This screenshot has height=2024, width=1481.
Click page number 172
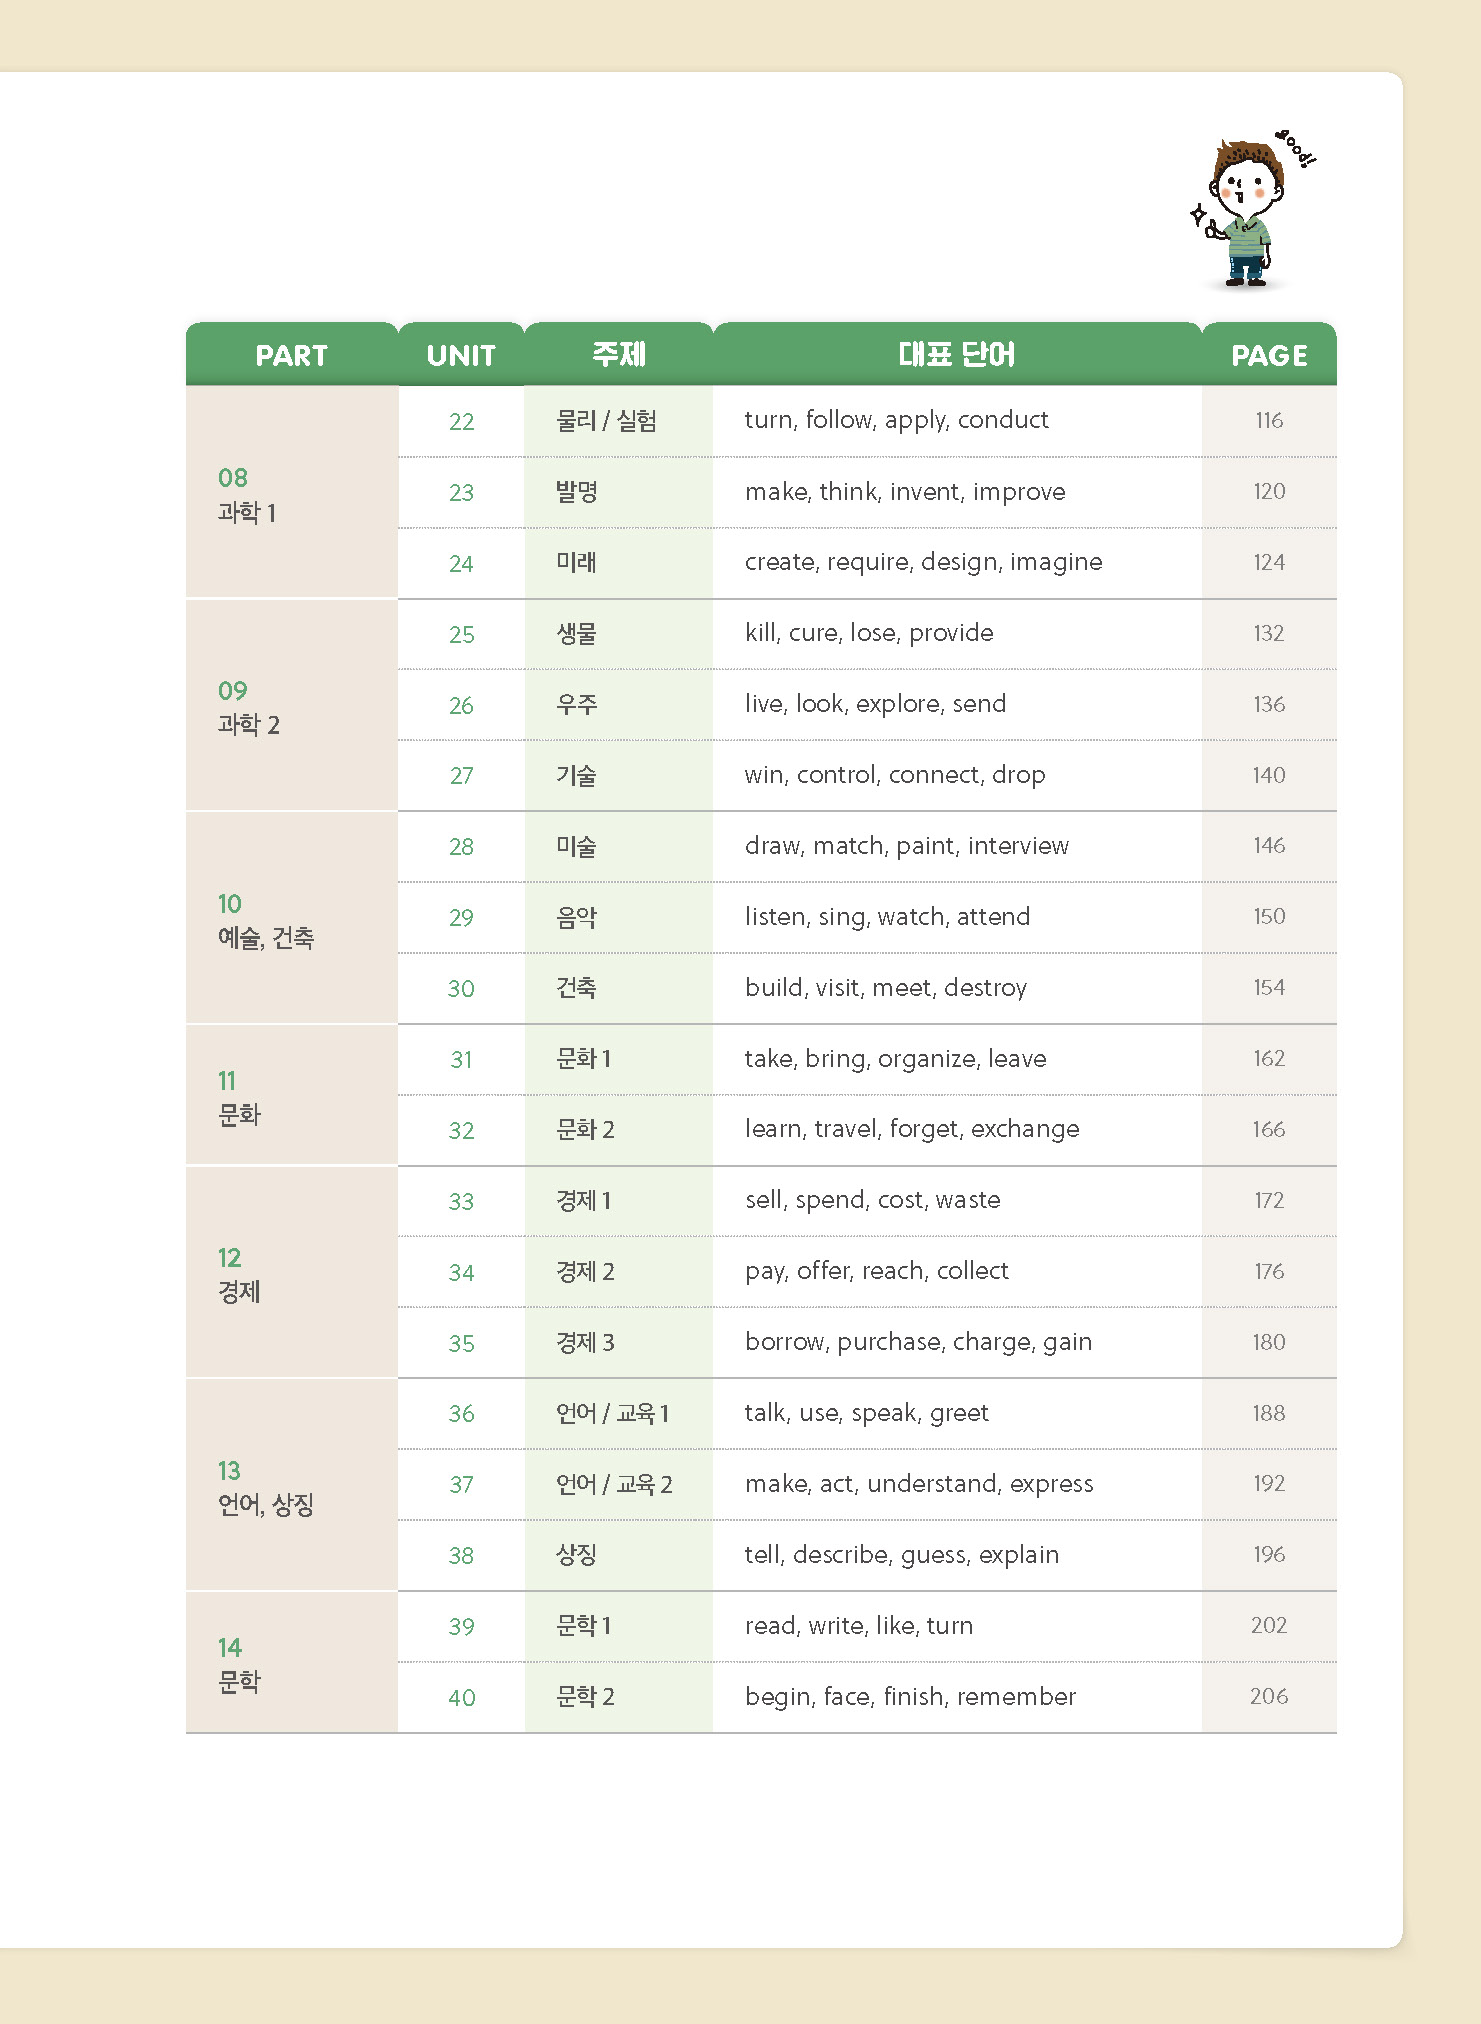point(1269,1200)
